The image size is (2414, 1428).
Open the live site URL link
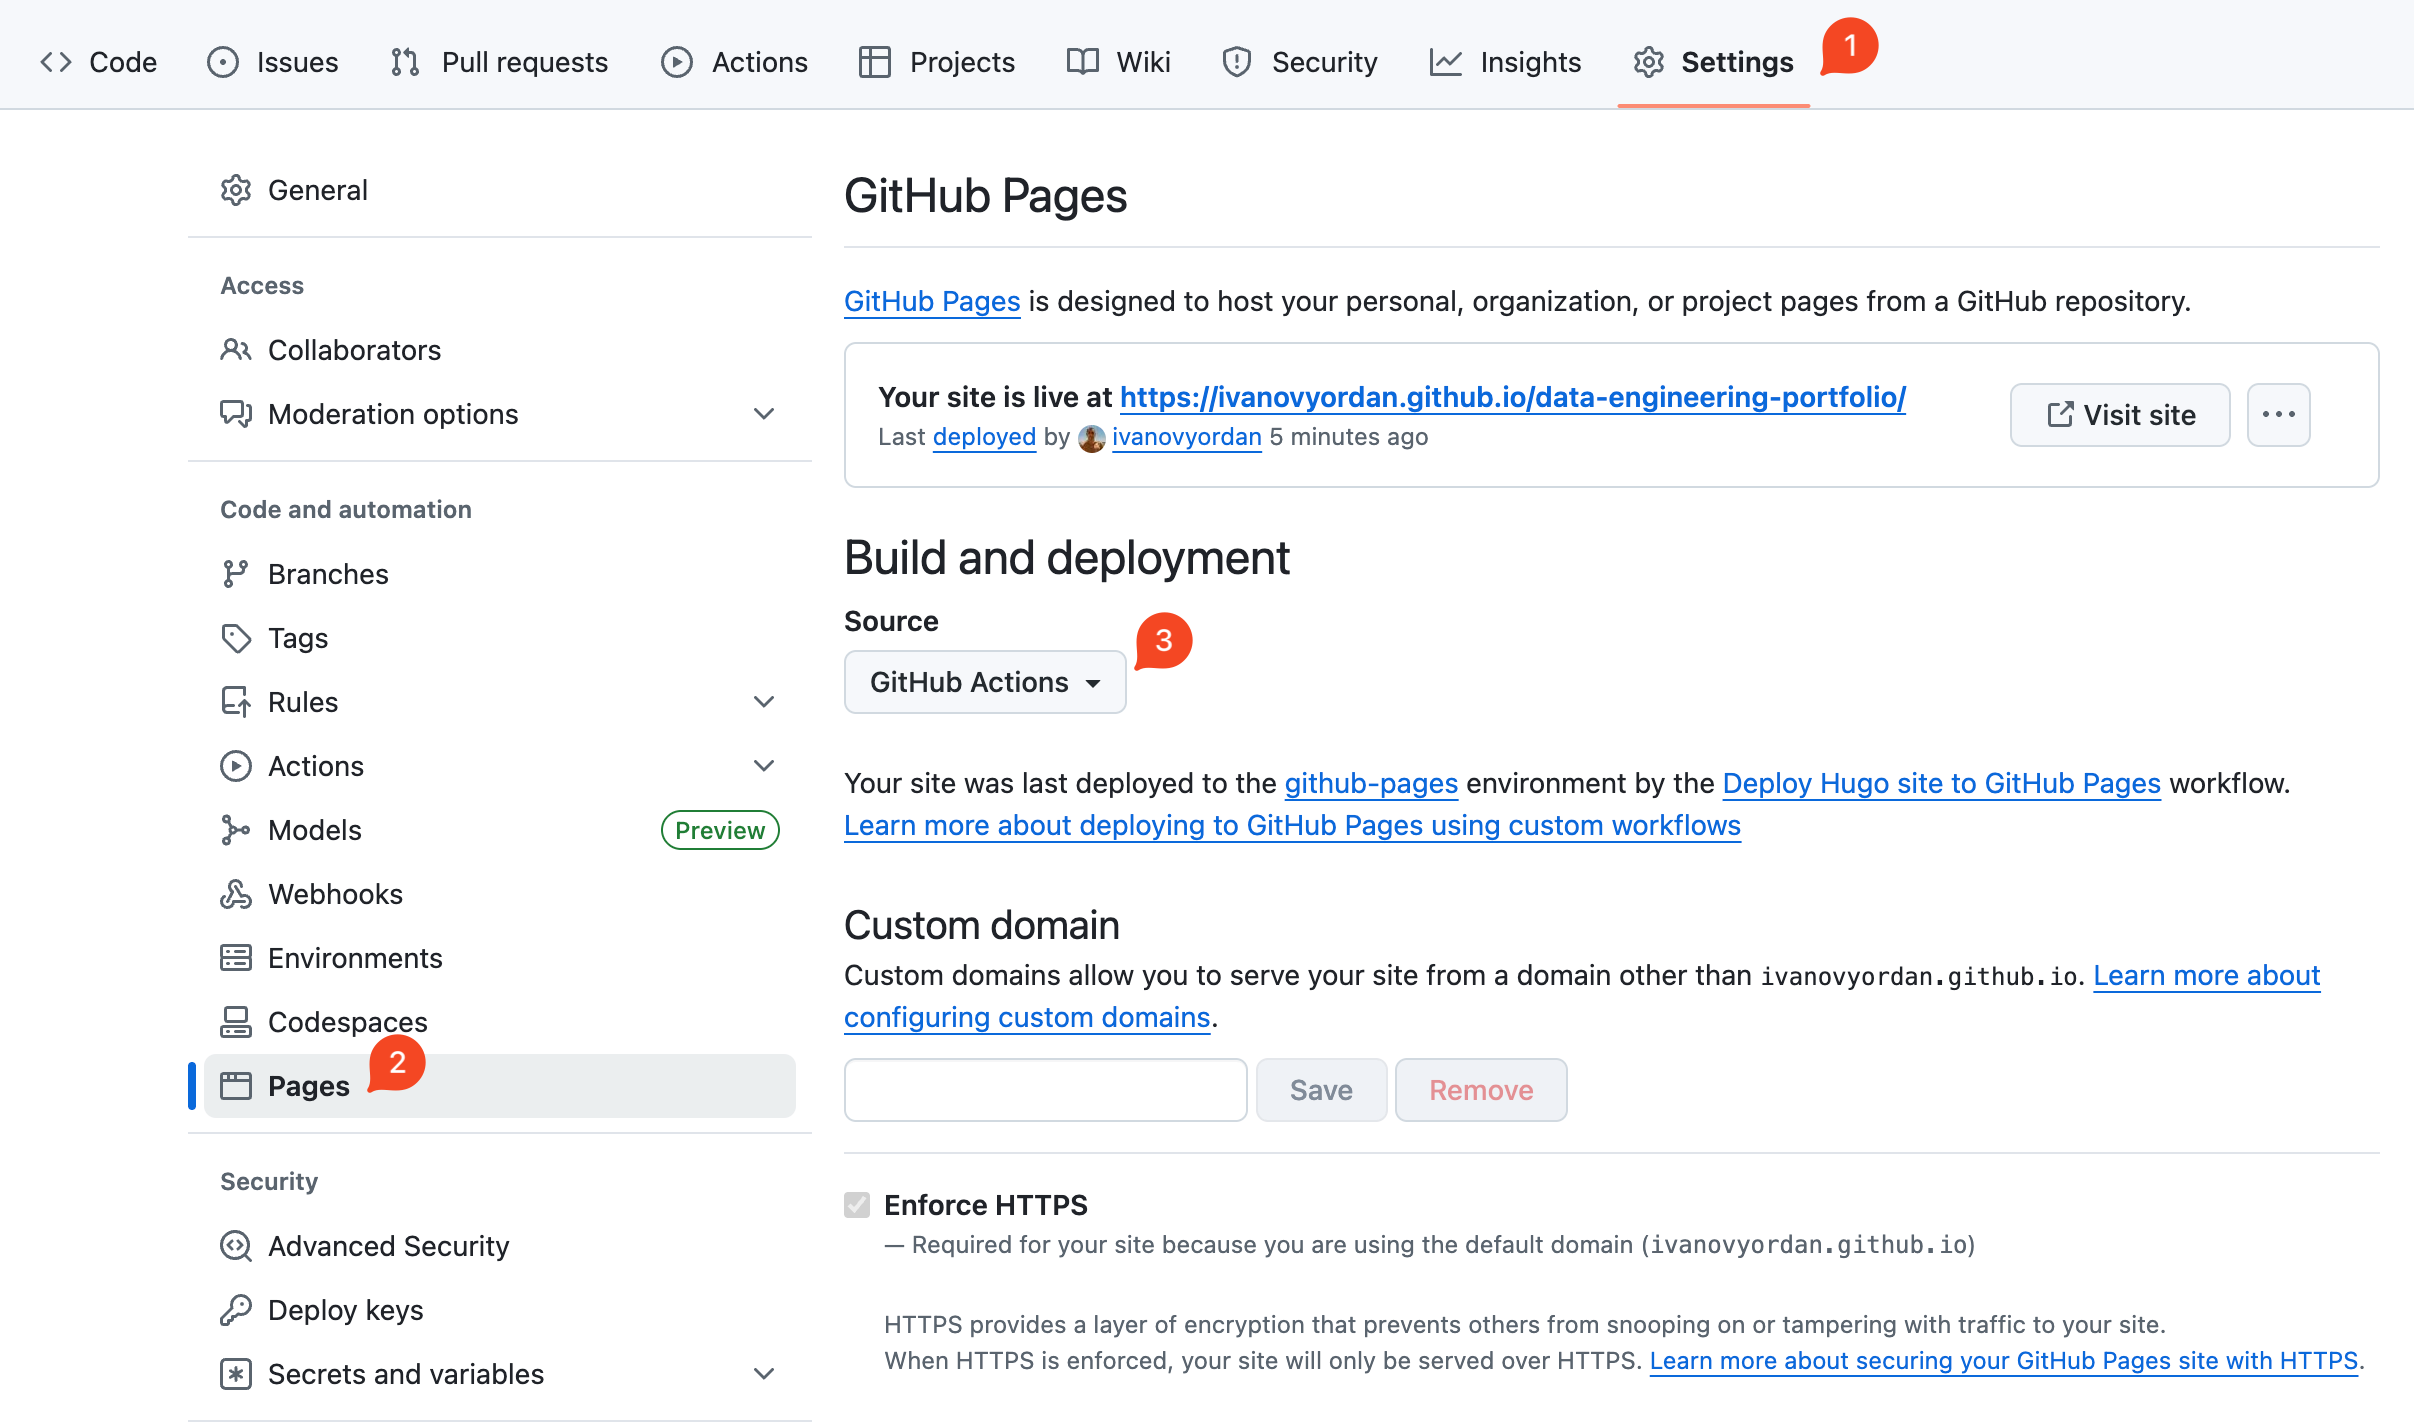pyautogui.click(x=1513, y=397)
